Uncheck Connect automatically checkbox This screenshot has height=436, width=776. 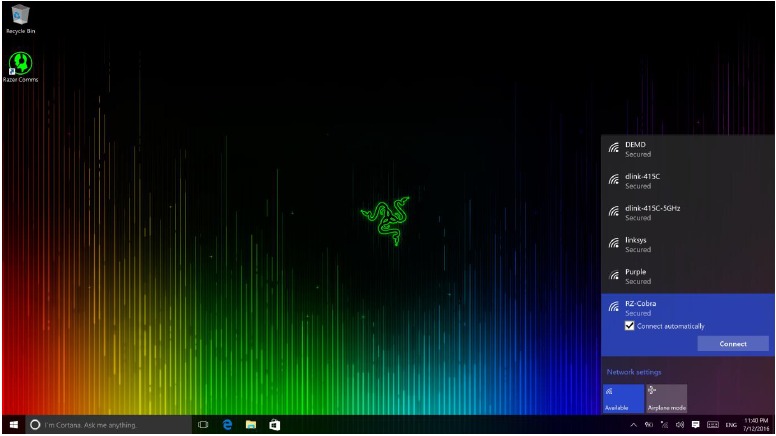(630, 326)
